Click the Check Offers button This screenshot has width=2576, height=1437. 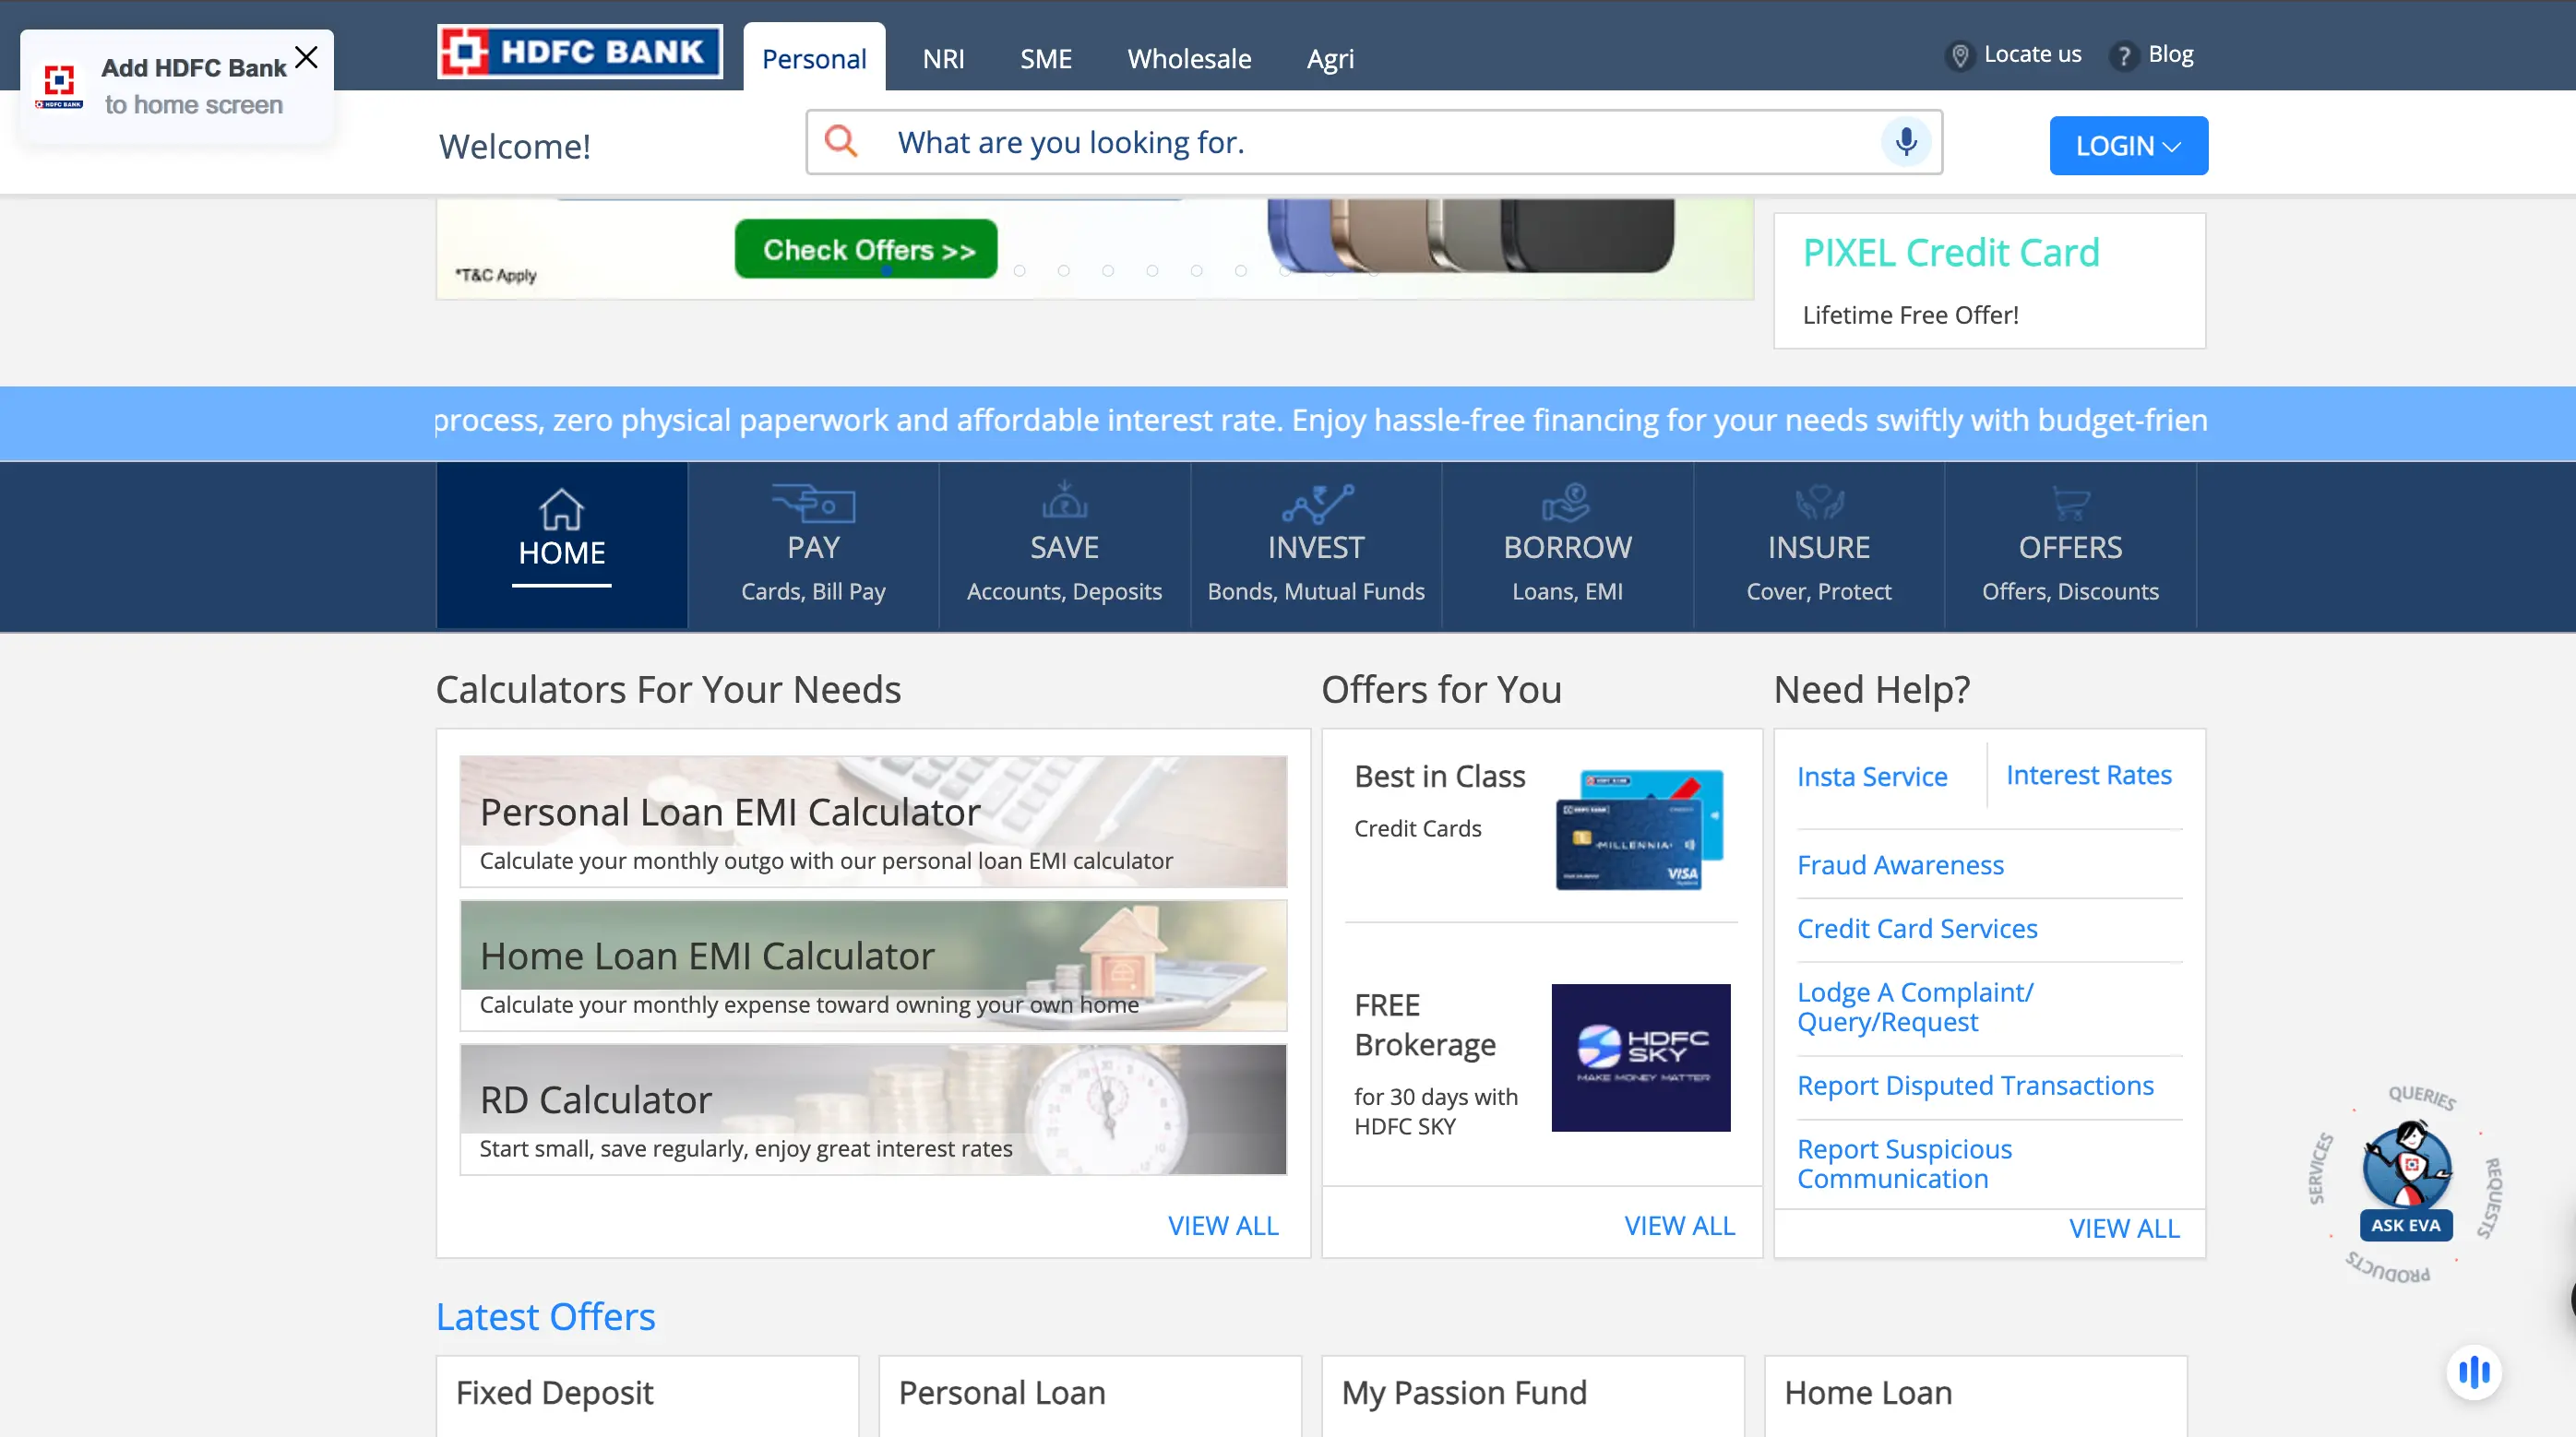865,250
